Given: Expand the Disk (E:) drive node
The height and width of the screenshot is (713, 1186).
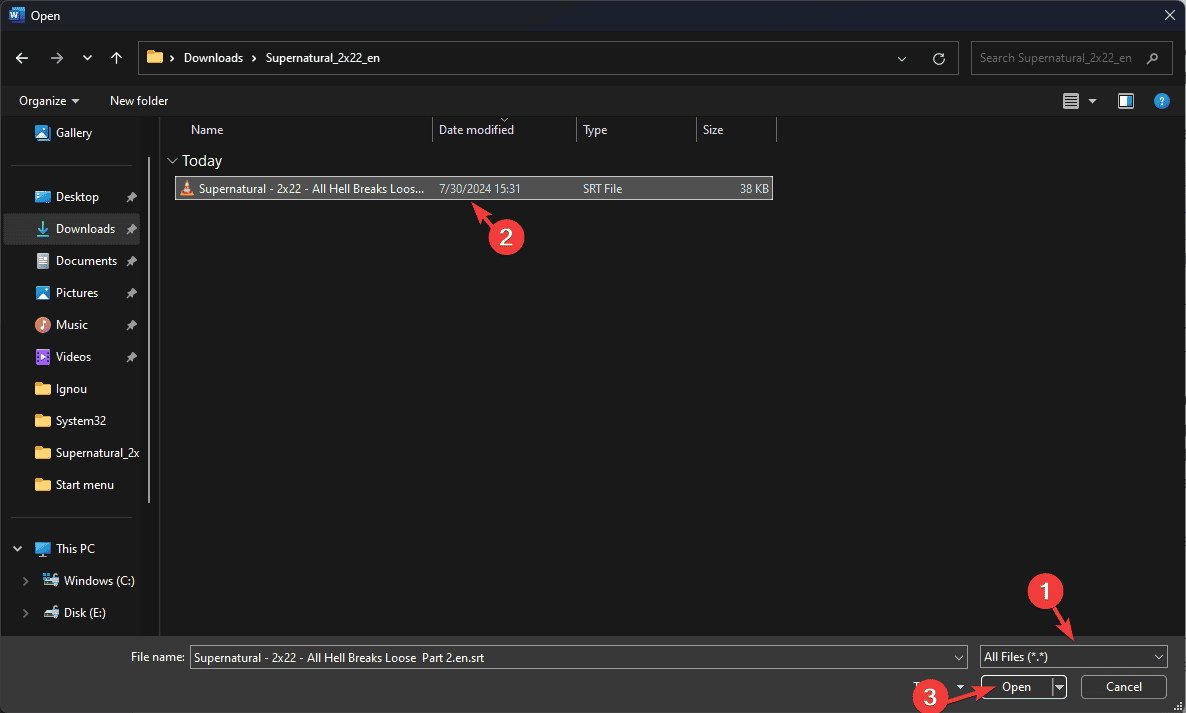Looking at the screenshot, I should point(26,613).
